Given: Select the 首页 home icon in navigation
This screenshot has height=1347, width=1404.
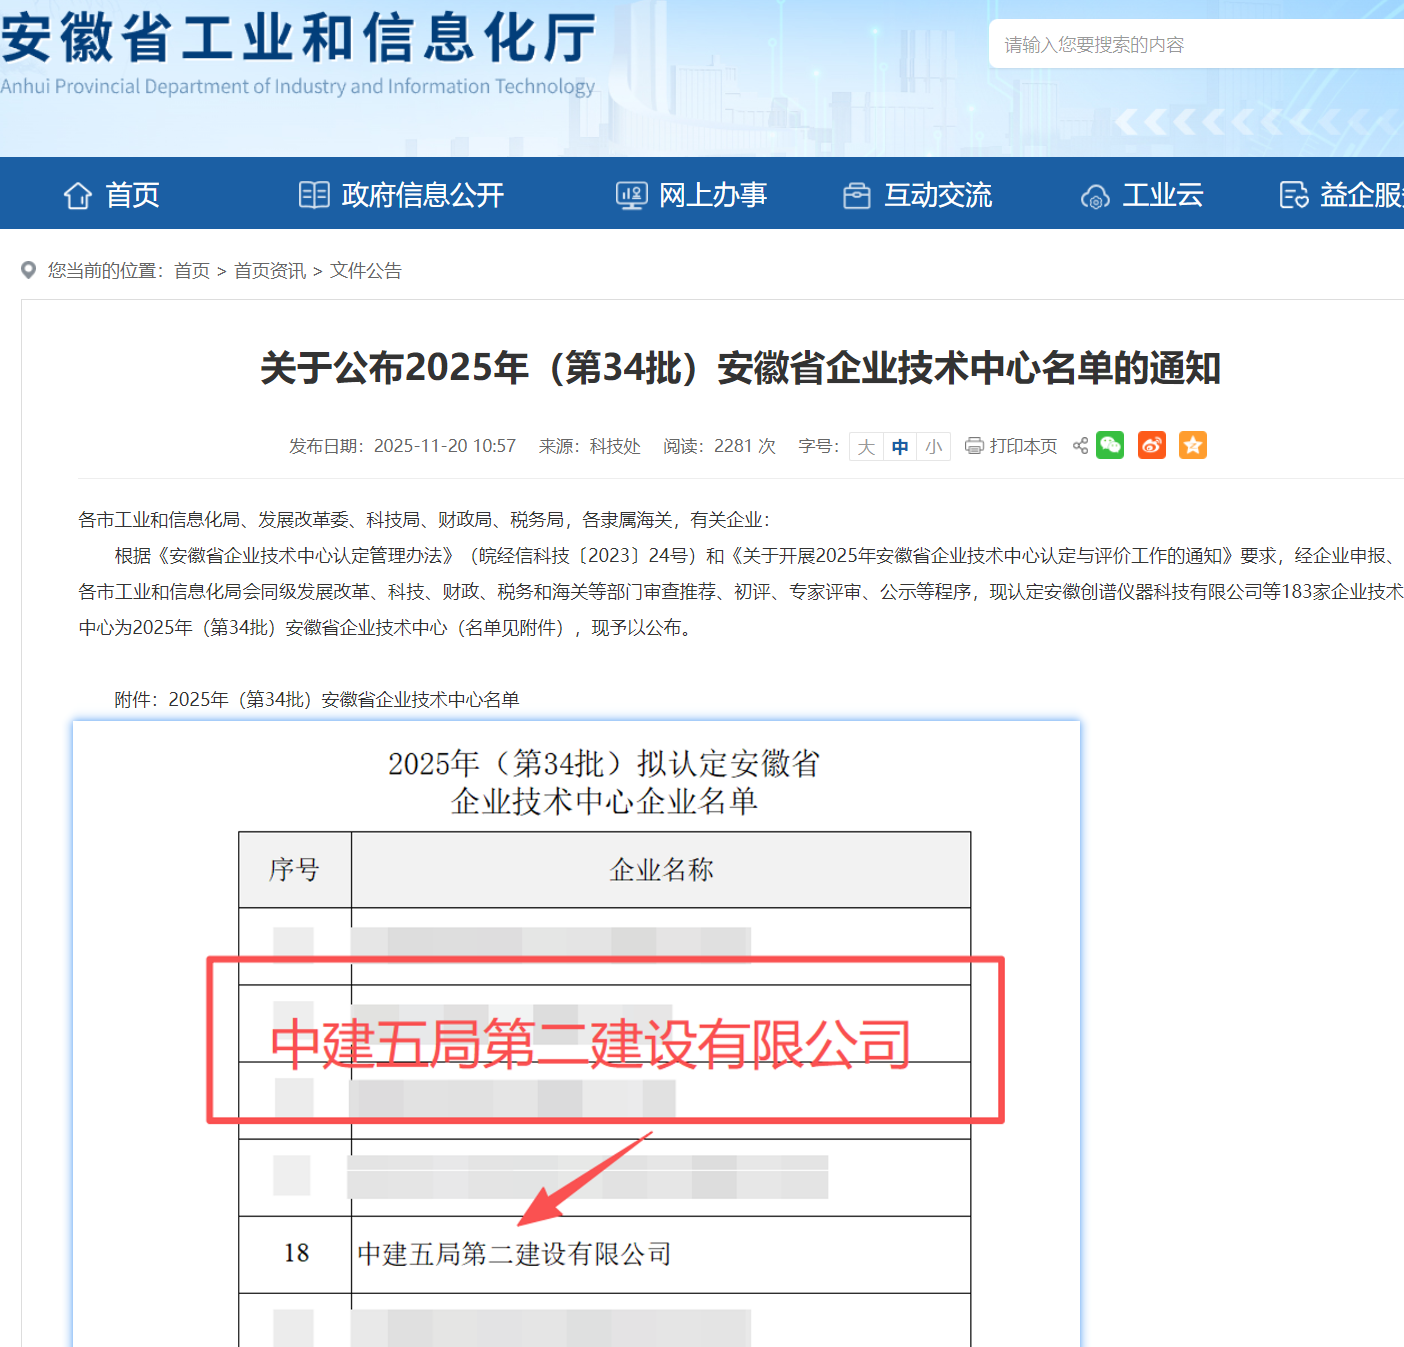Looking at the screenshot, I should point(78,194).
